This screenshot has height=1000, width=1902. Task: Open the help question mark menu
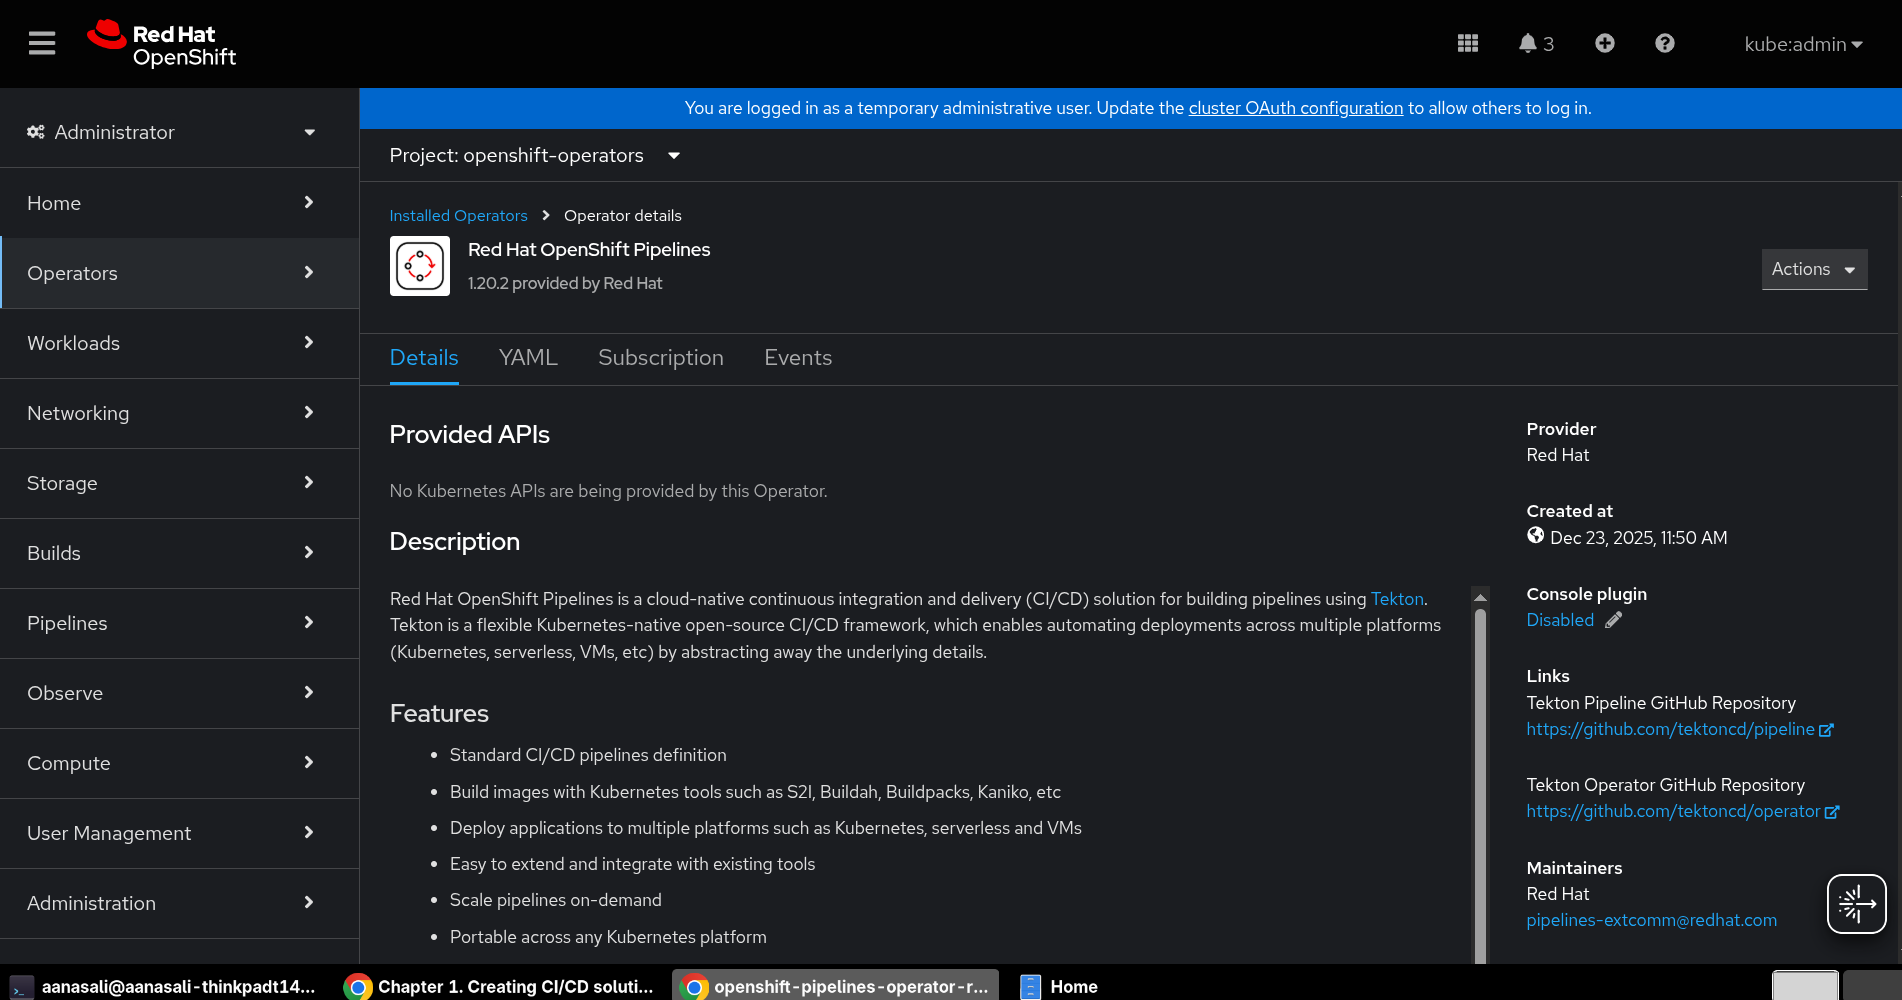click(1665, 43)
